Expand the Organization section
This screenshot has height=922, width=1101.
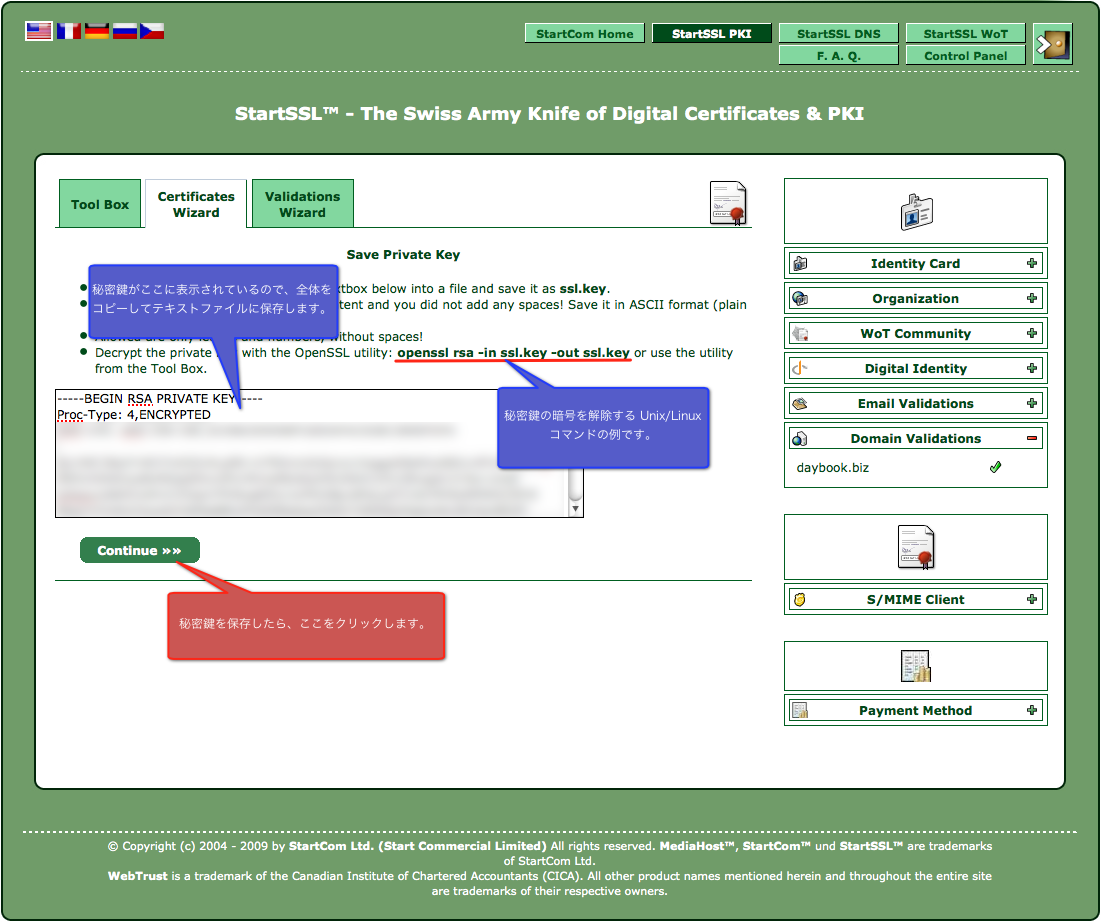pos(1031,298)
